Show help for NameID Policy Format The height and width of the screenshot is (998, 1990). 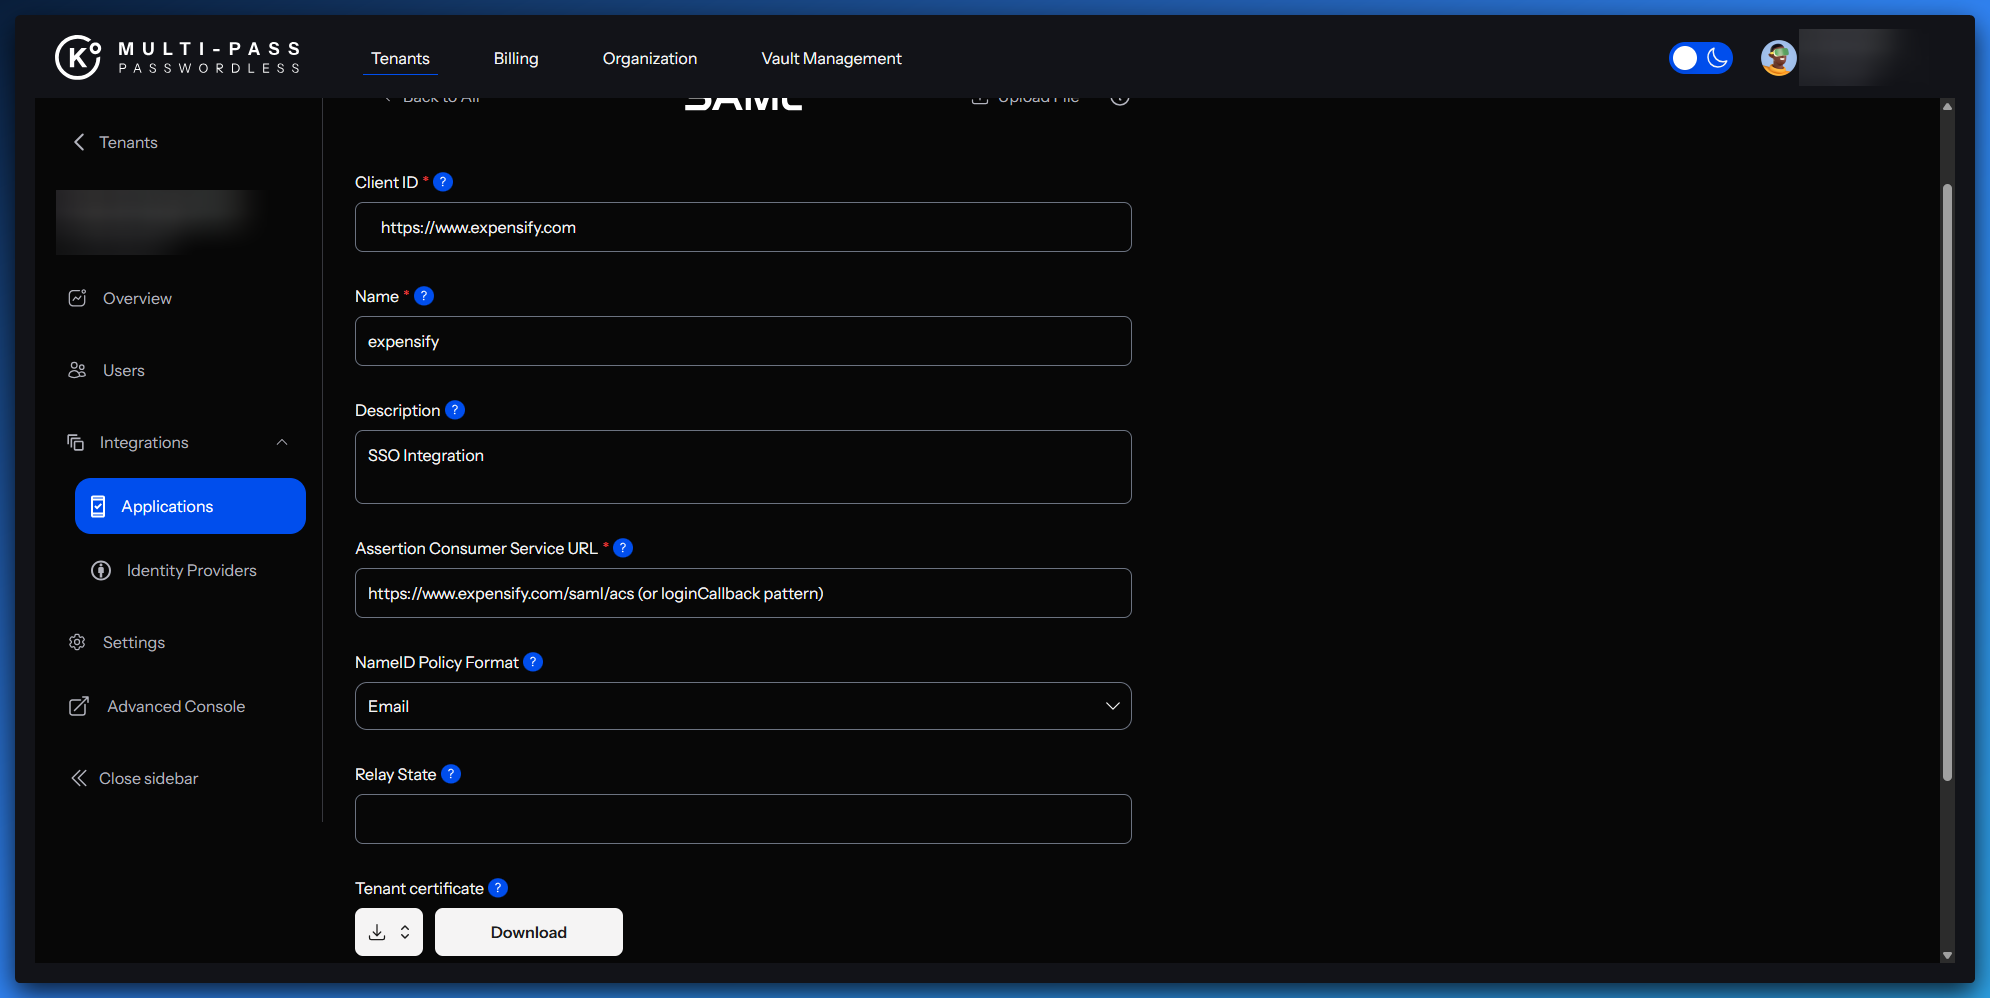[533, 662]
